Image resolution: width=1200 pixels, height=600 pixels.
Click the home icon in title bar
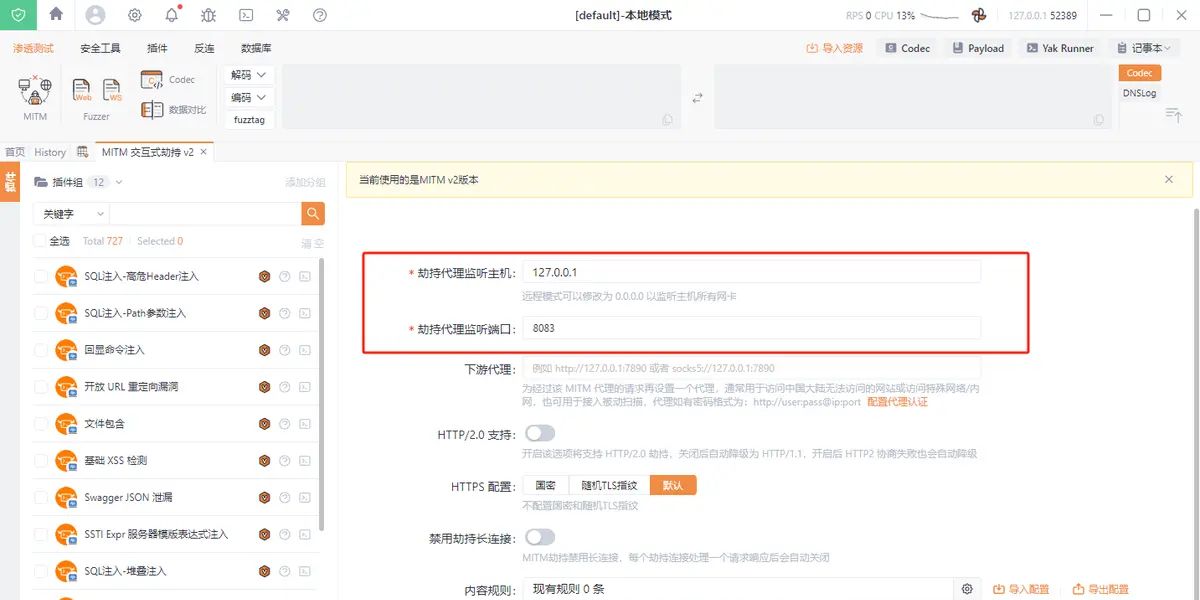[x=56, y=15]
